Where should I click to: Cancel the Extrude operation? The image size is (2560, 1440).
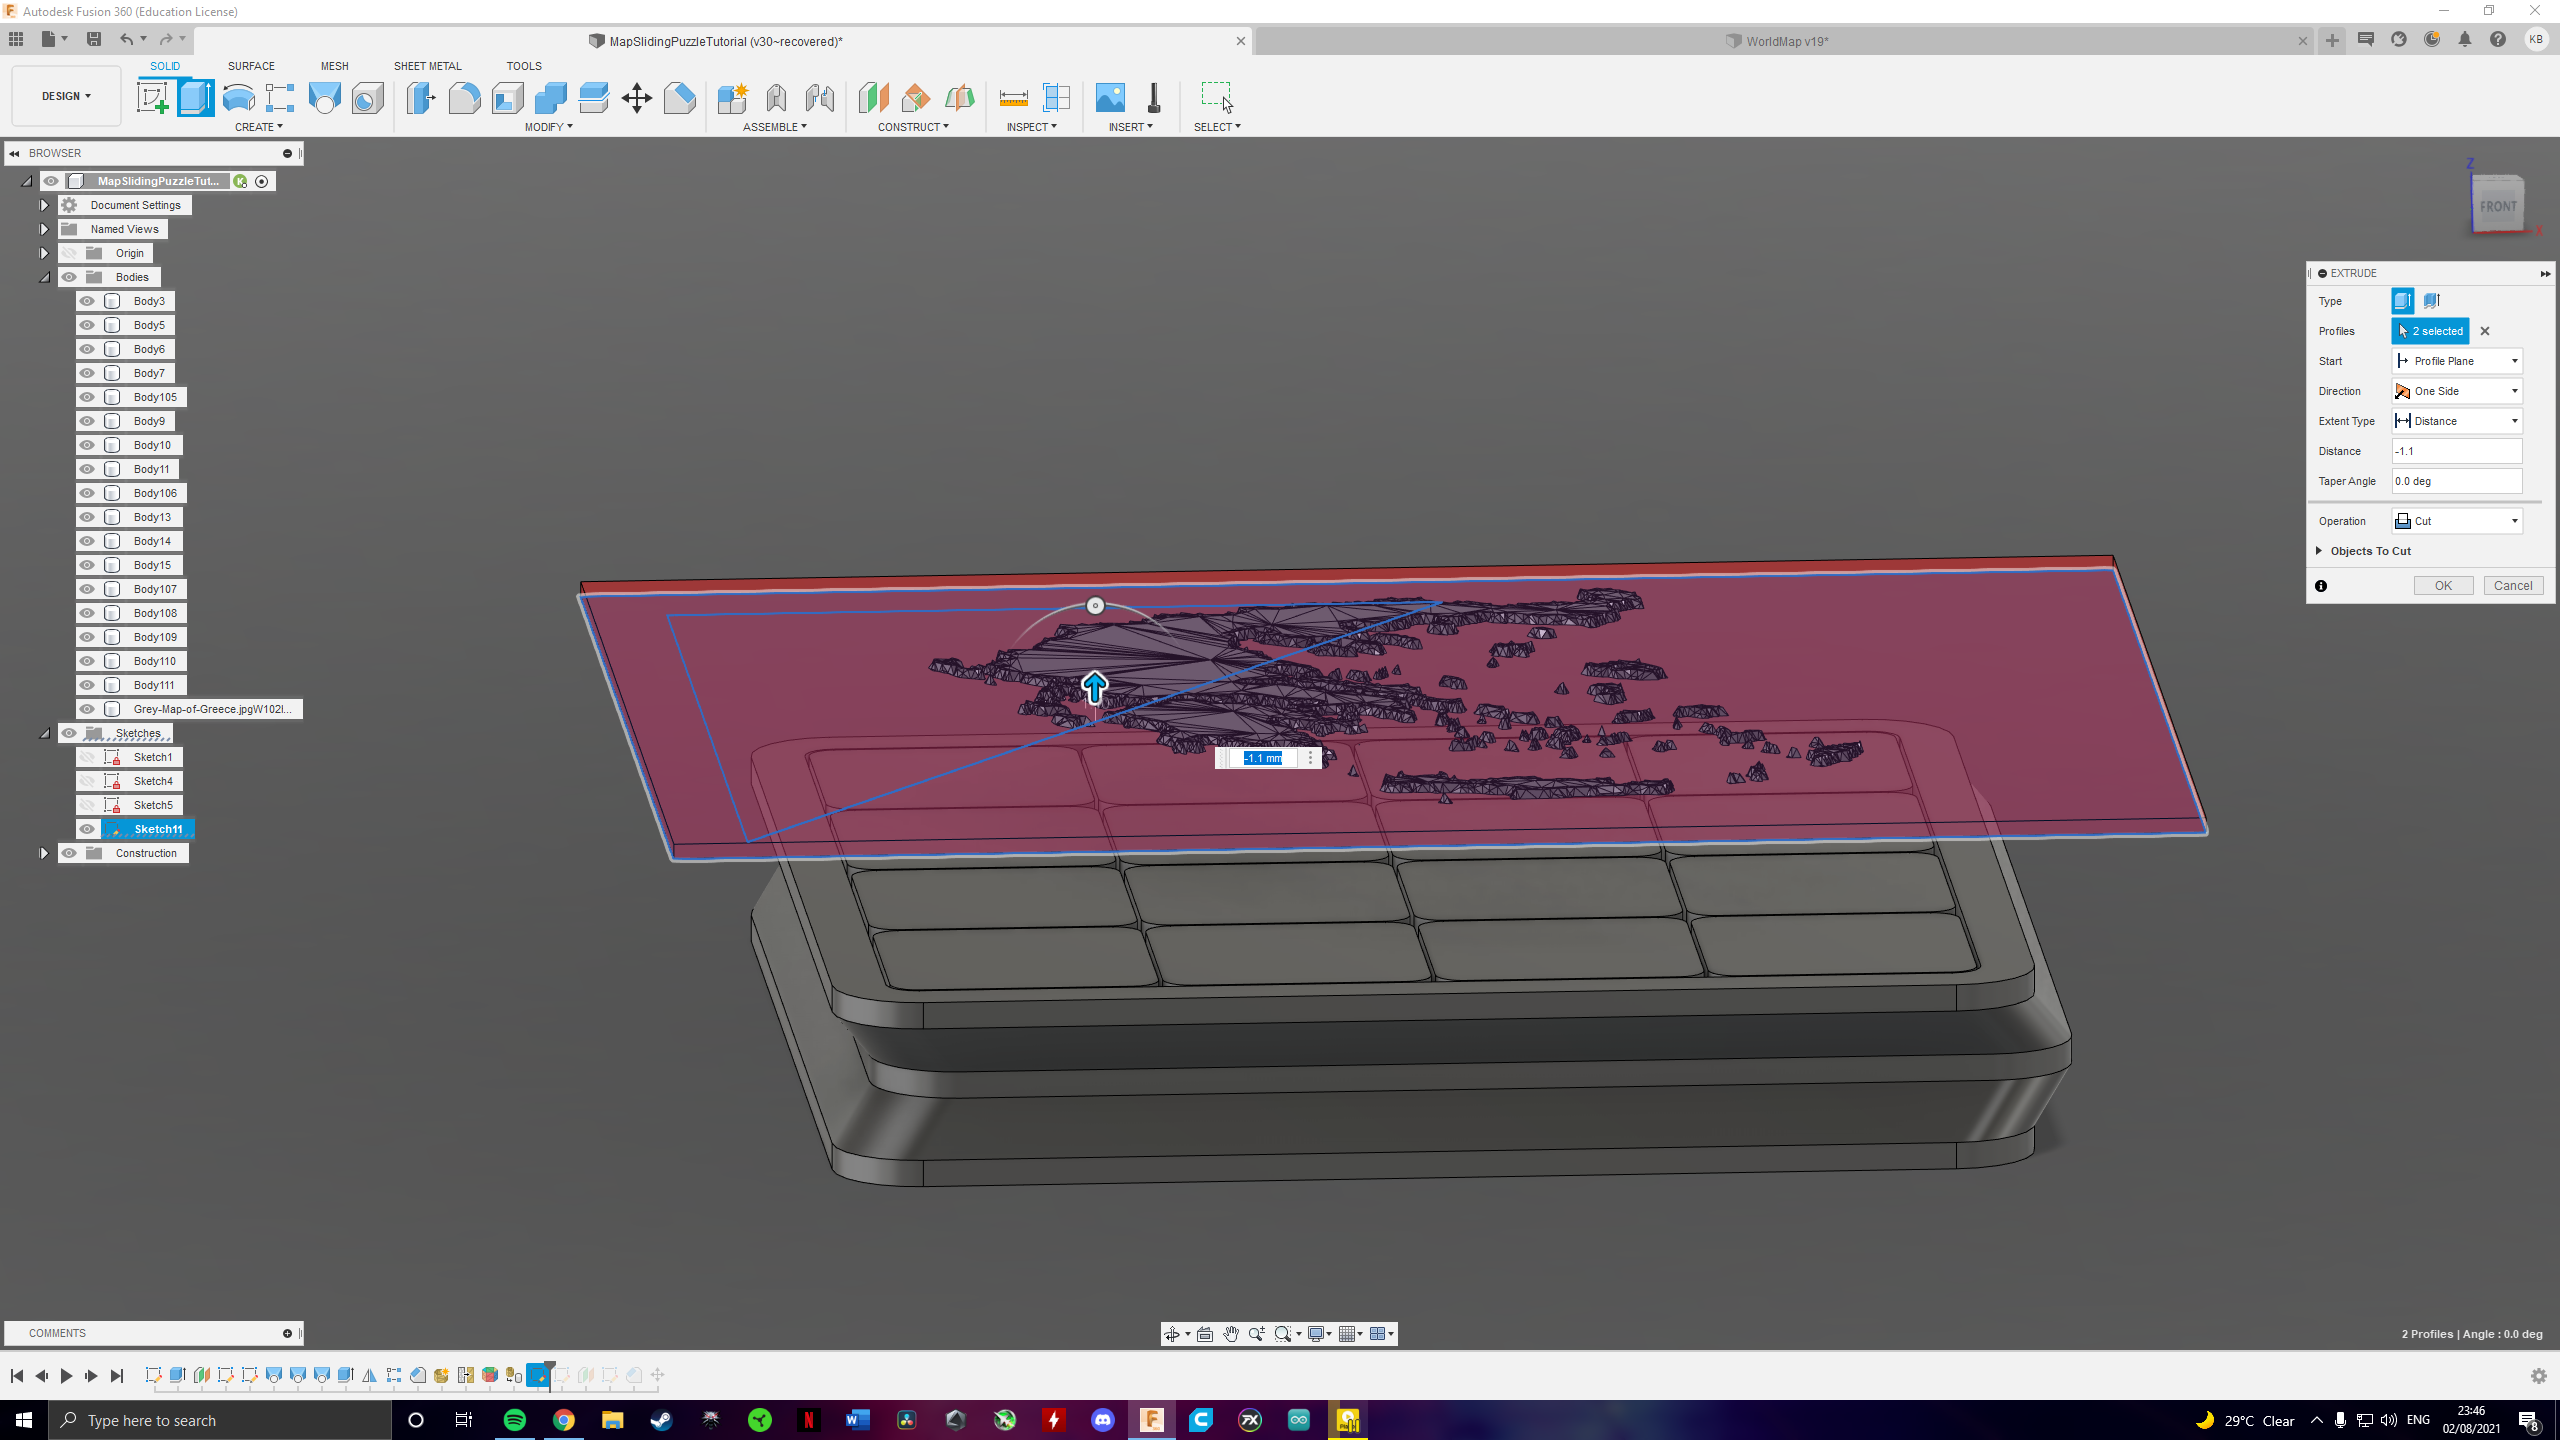pos(2513,585)
